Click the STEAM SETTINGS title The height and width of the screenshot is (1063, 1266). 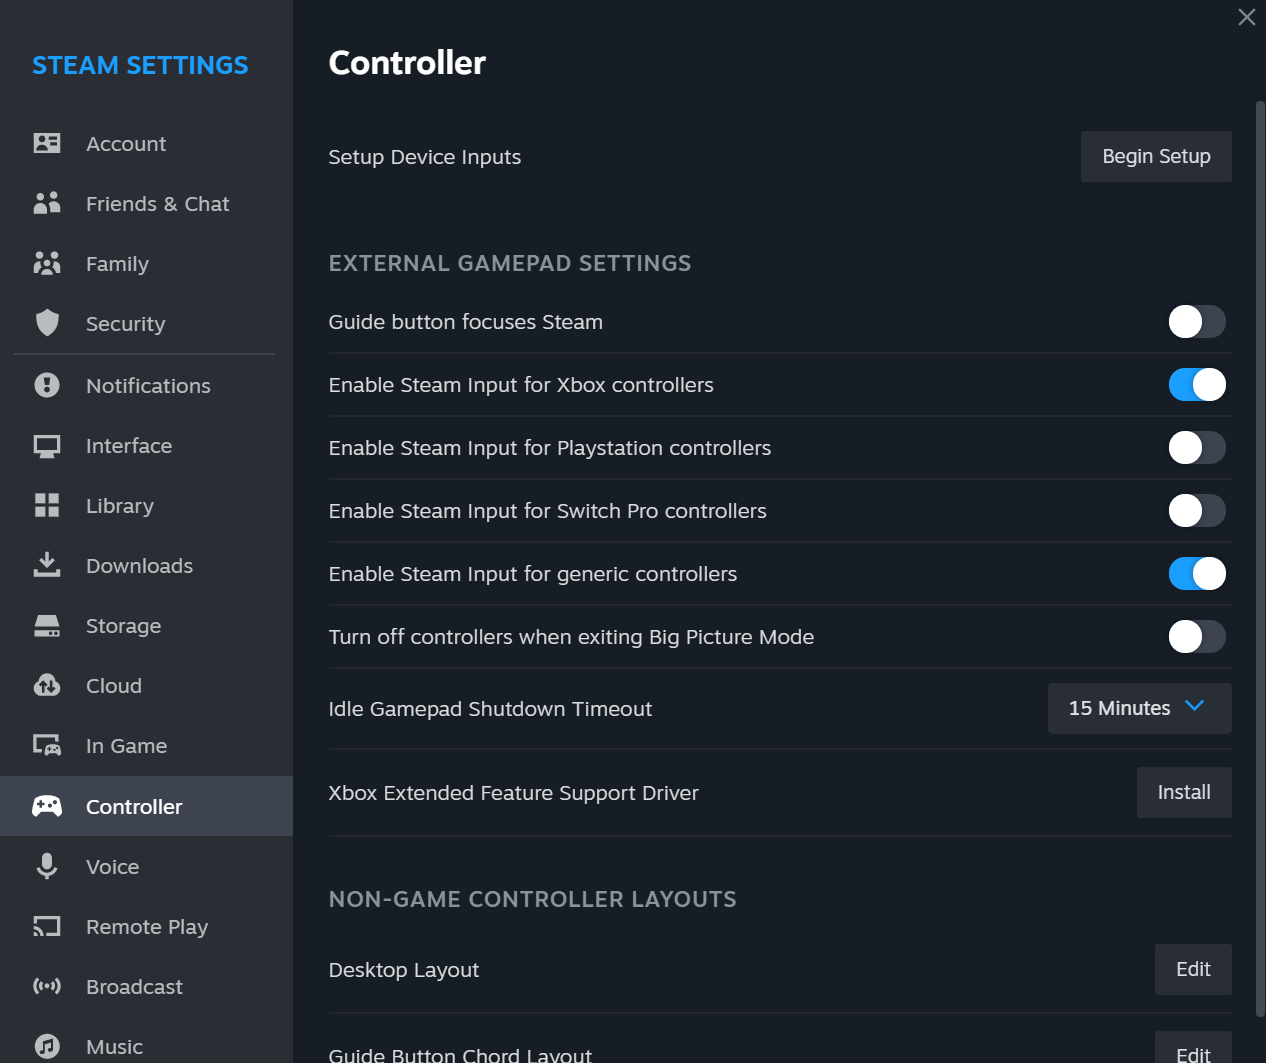(x=140, y=65)
